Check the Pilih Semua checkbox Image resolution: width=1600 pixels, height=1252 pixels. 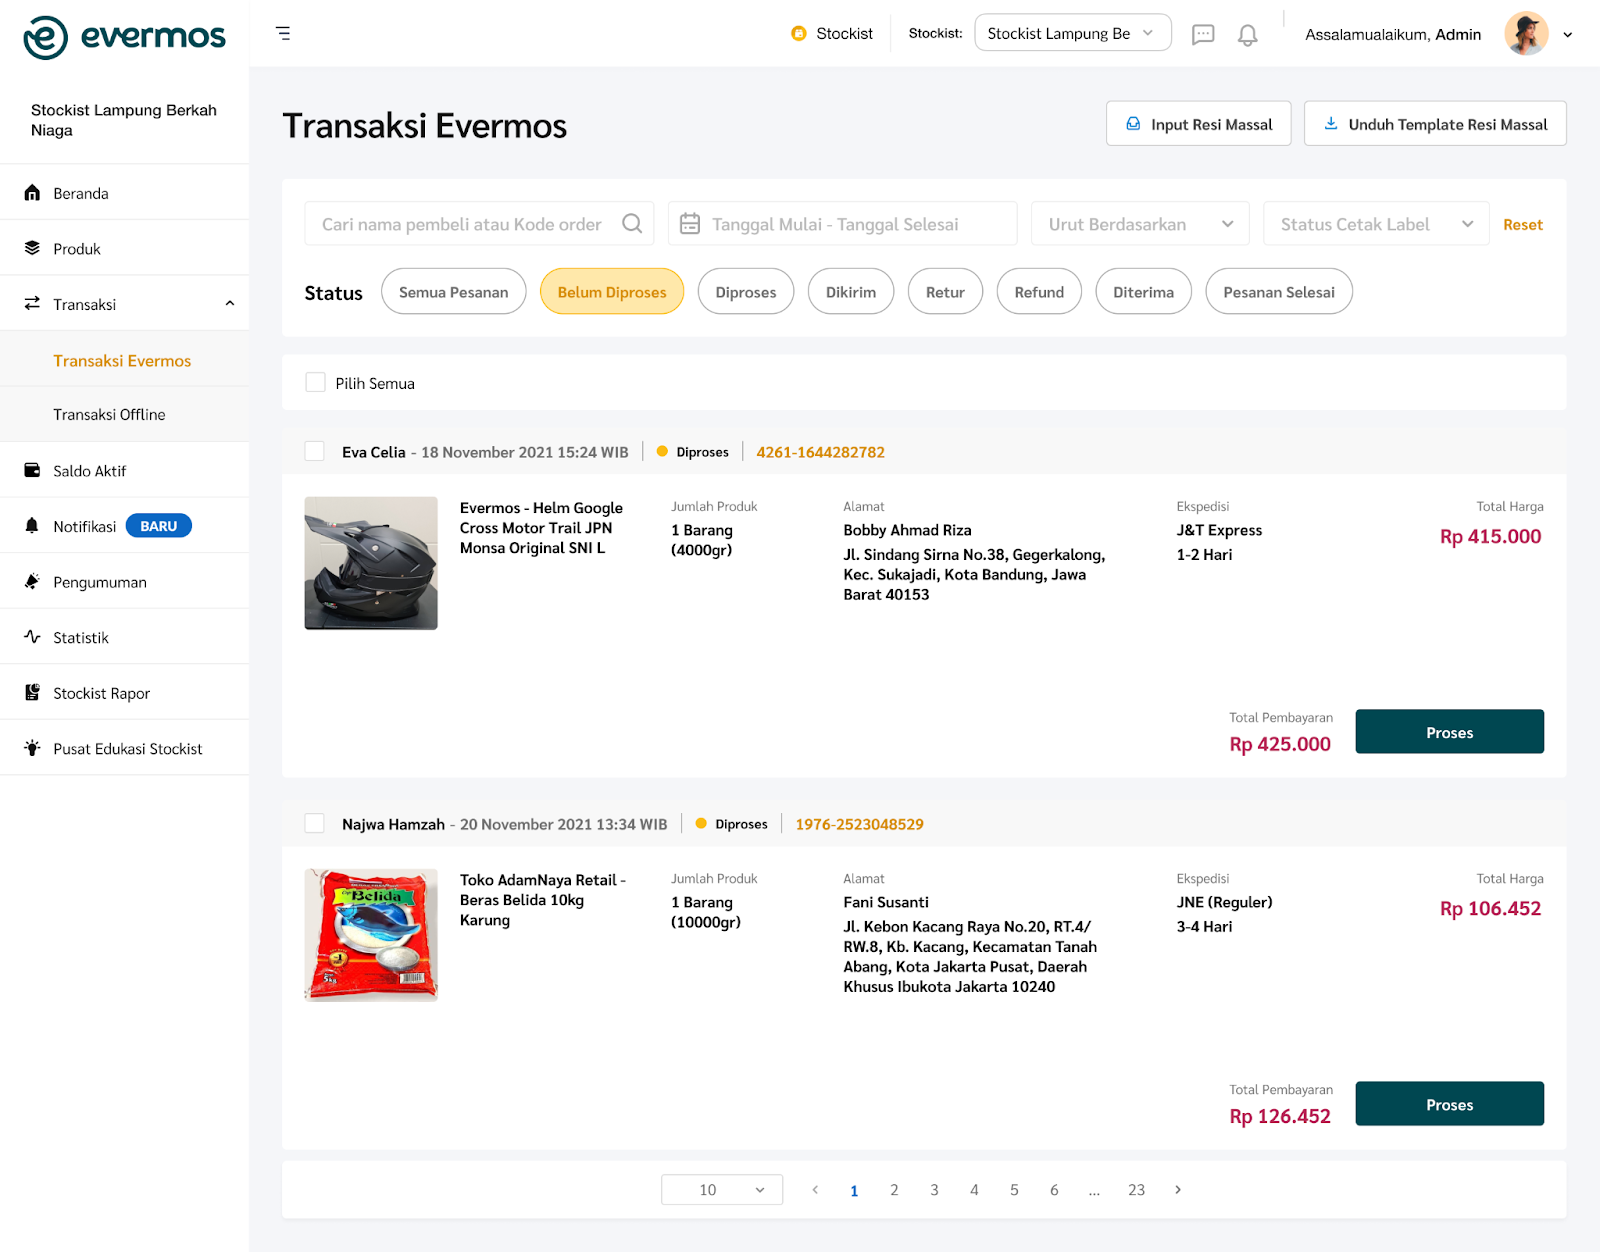point(315,382)
